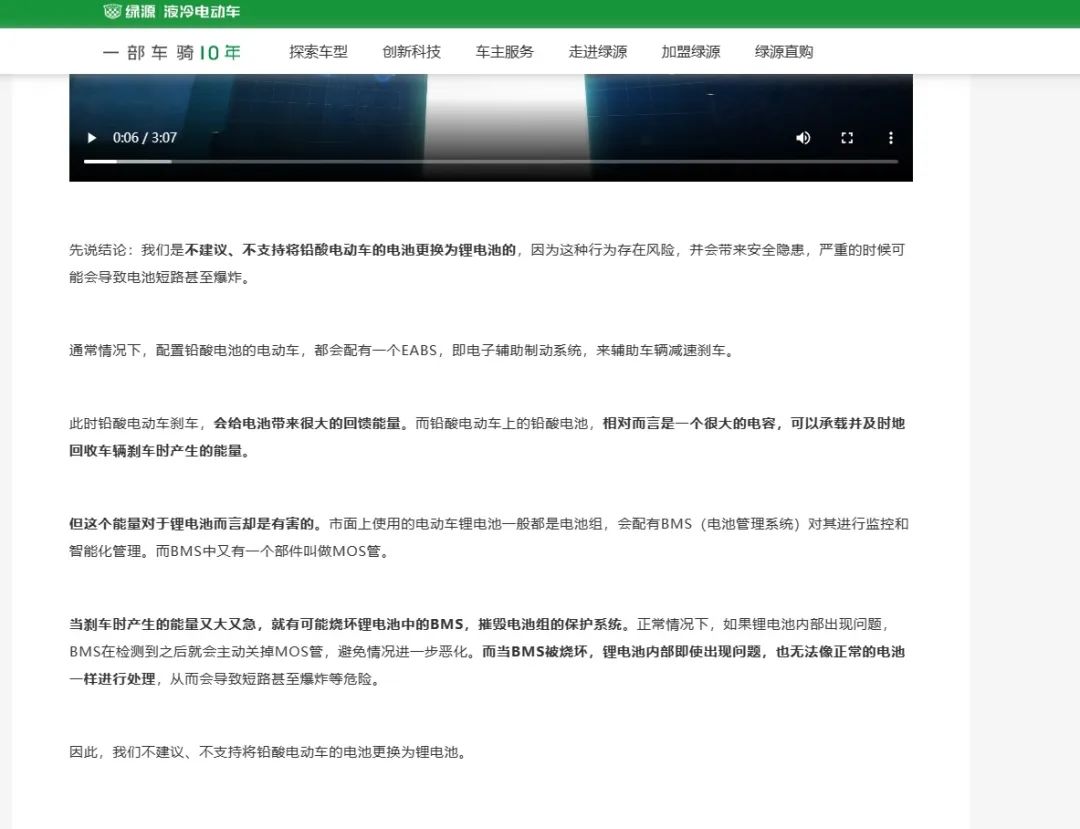The width and height of the screenshot is (1080, 829).
Task: Switch to the 车主服务 section
Action: tap(503, 51)
